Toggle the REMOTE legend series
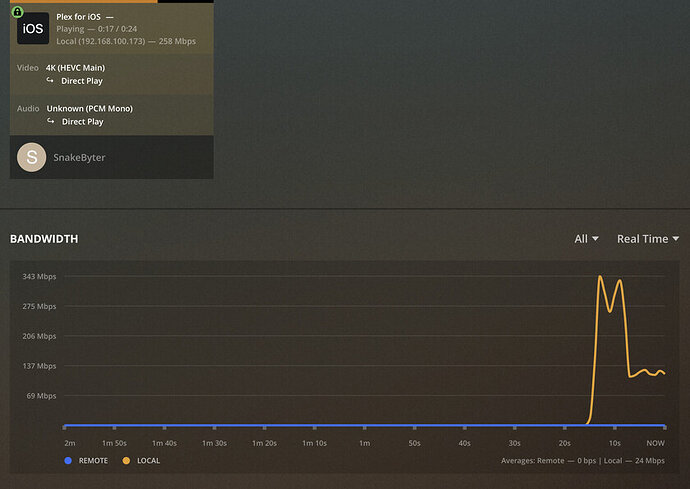Viewport: 690px width, 489px height. 86,460
